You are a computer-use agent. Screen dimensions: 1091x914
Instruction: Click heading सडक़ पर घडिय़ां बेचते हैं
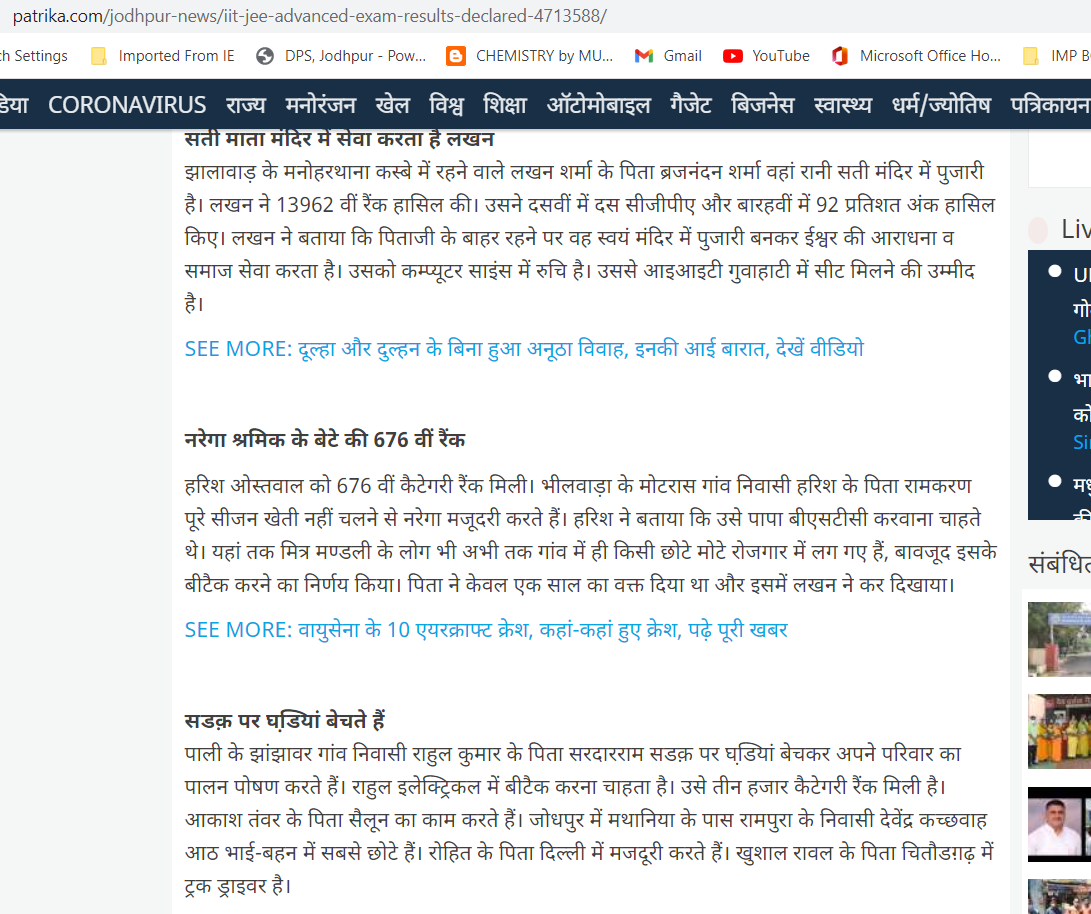pos(285,721)
